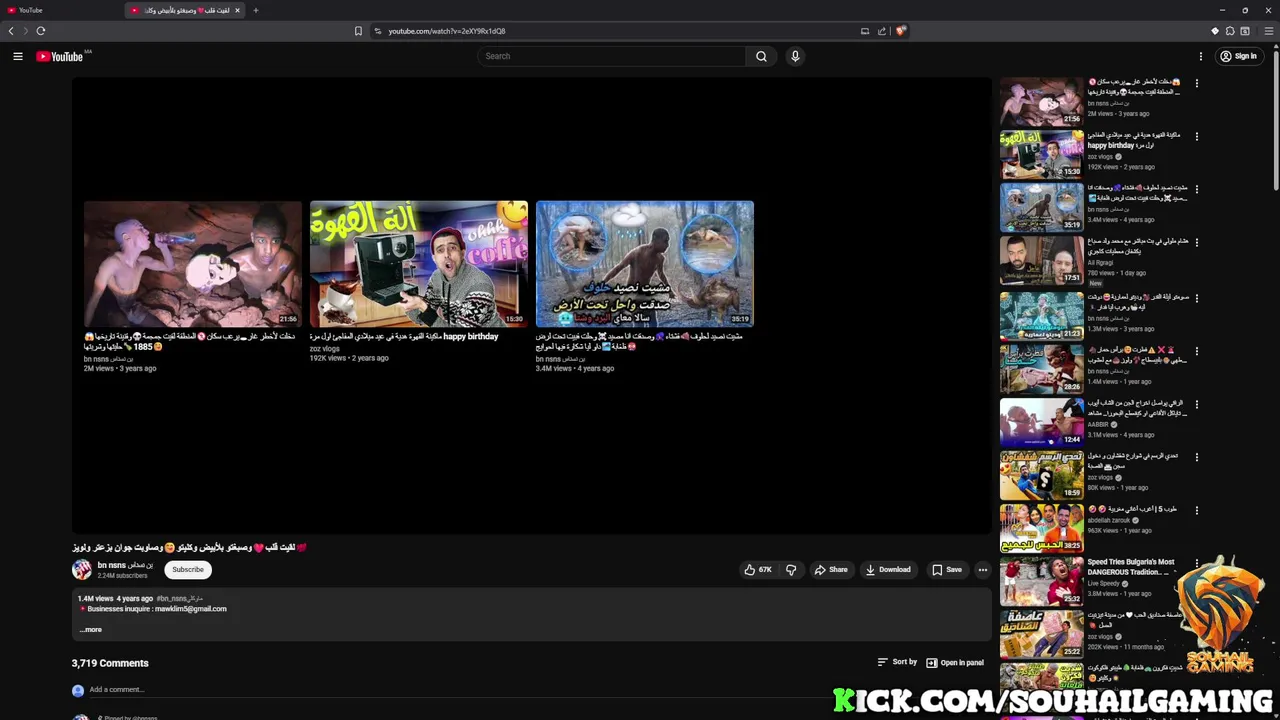Image resolution: width=1280 pixels, height=720 pixels.
Task: Dislike the video with thumbs-down
Action: tap(791, 570)
